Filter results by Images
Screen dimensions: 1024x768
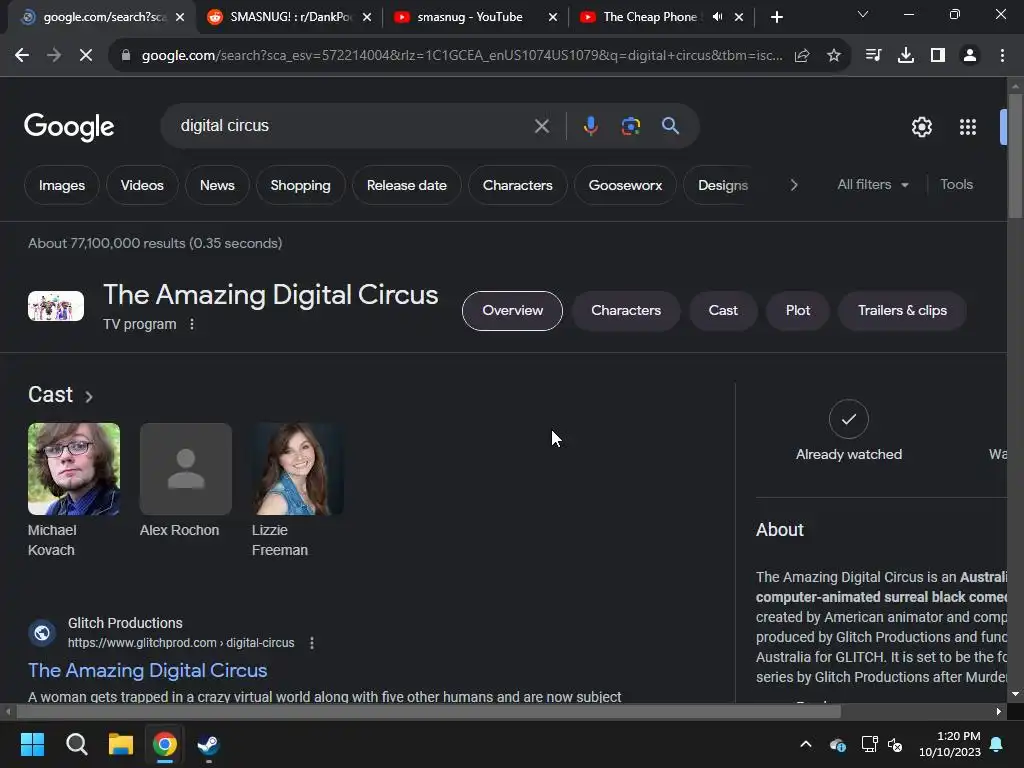[x=61, y=185]
